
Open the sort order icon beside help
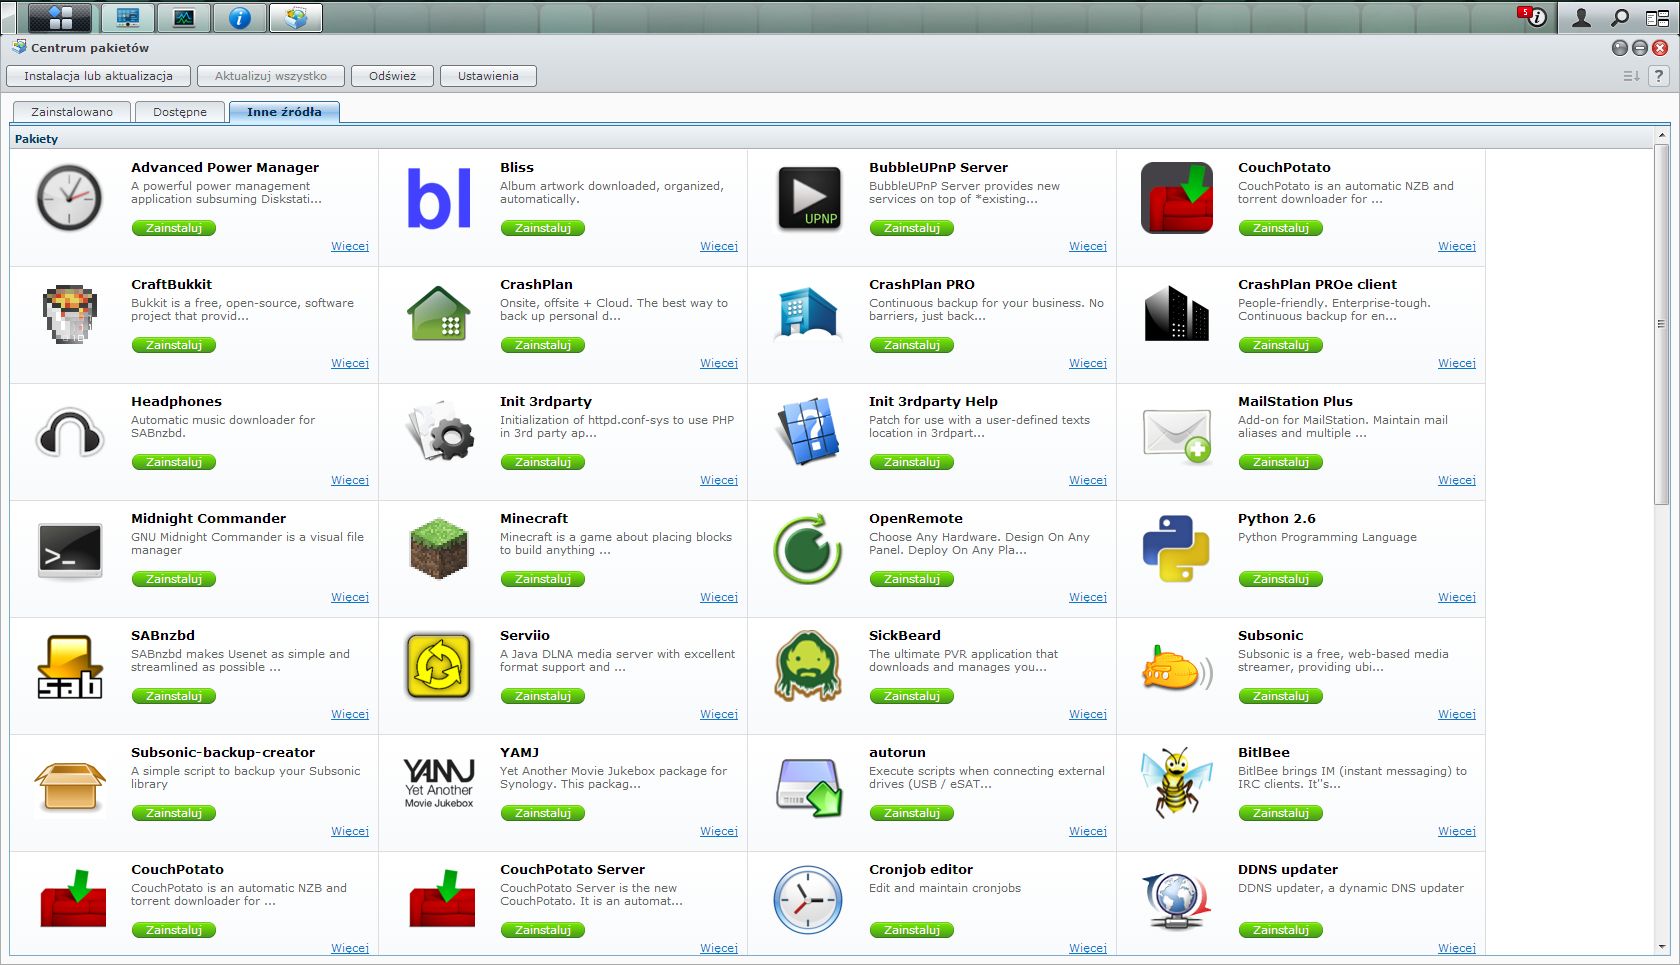coord(1631,76)
